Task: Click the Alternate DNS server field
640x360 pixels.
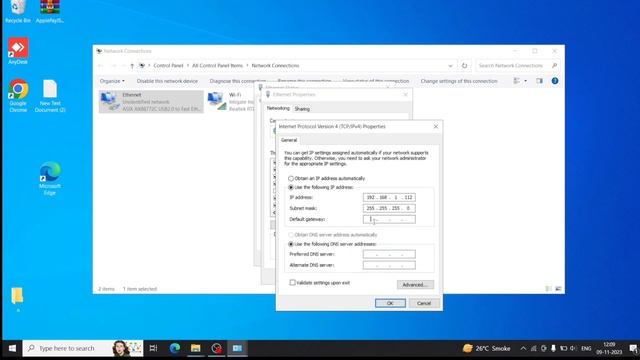Action: click(x=389, y=265)
